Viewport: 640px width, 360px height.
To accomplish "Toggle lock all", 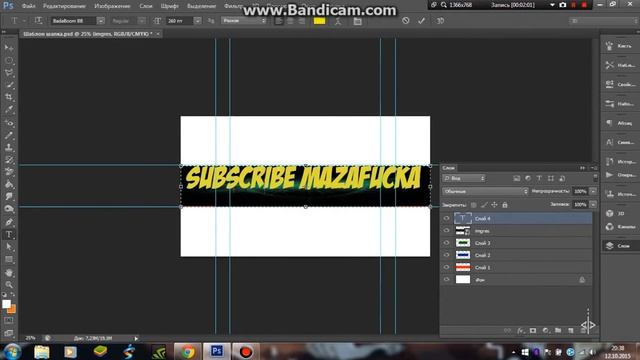I will click(x=505, y=205).
